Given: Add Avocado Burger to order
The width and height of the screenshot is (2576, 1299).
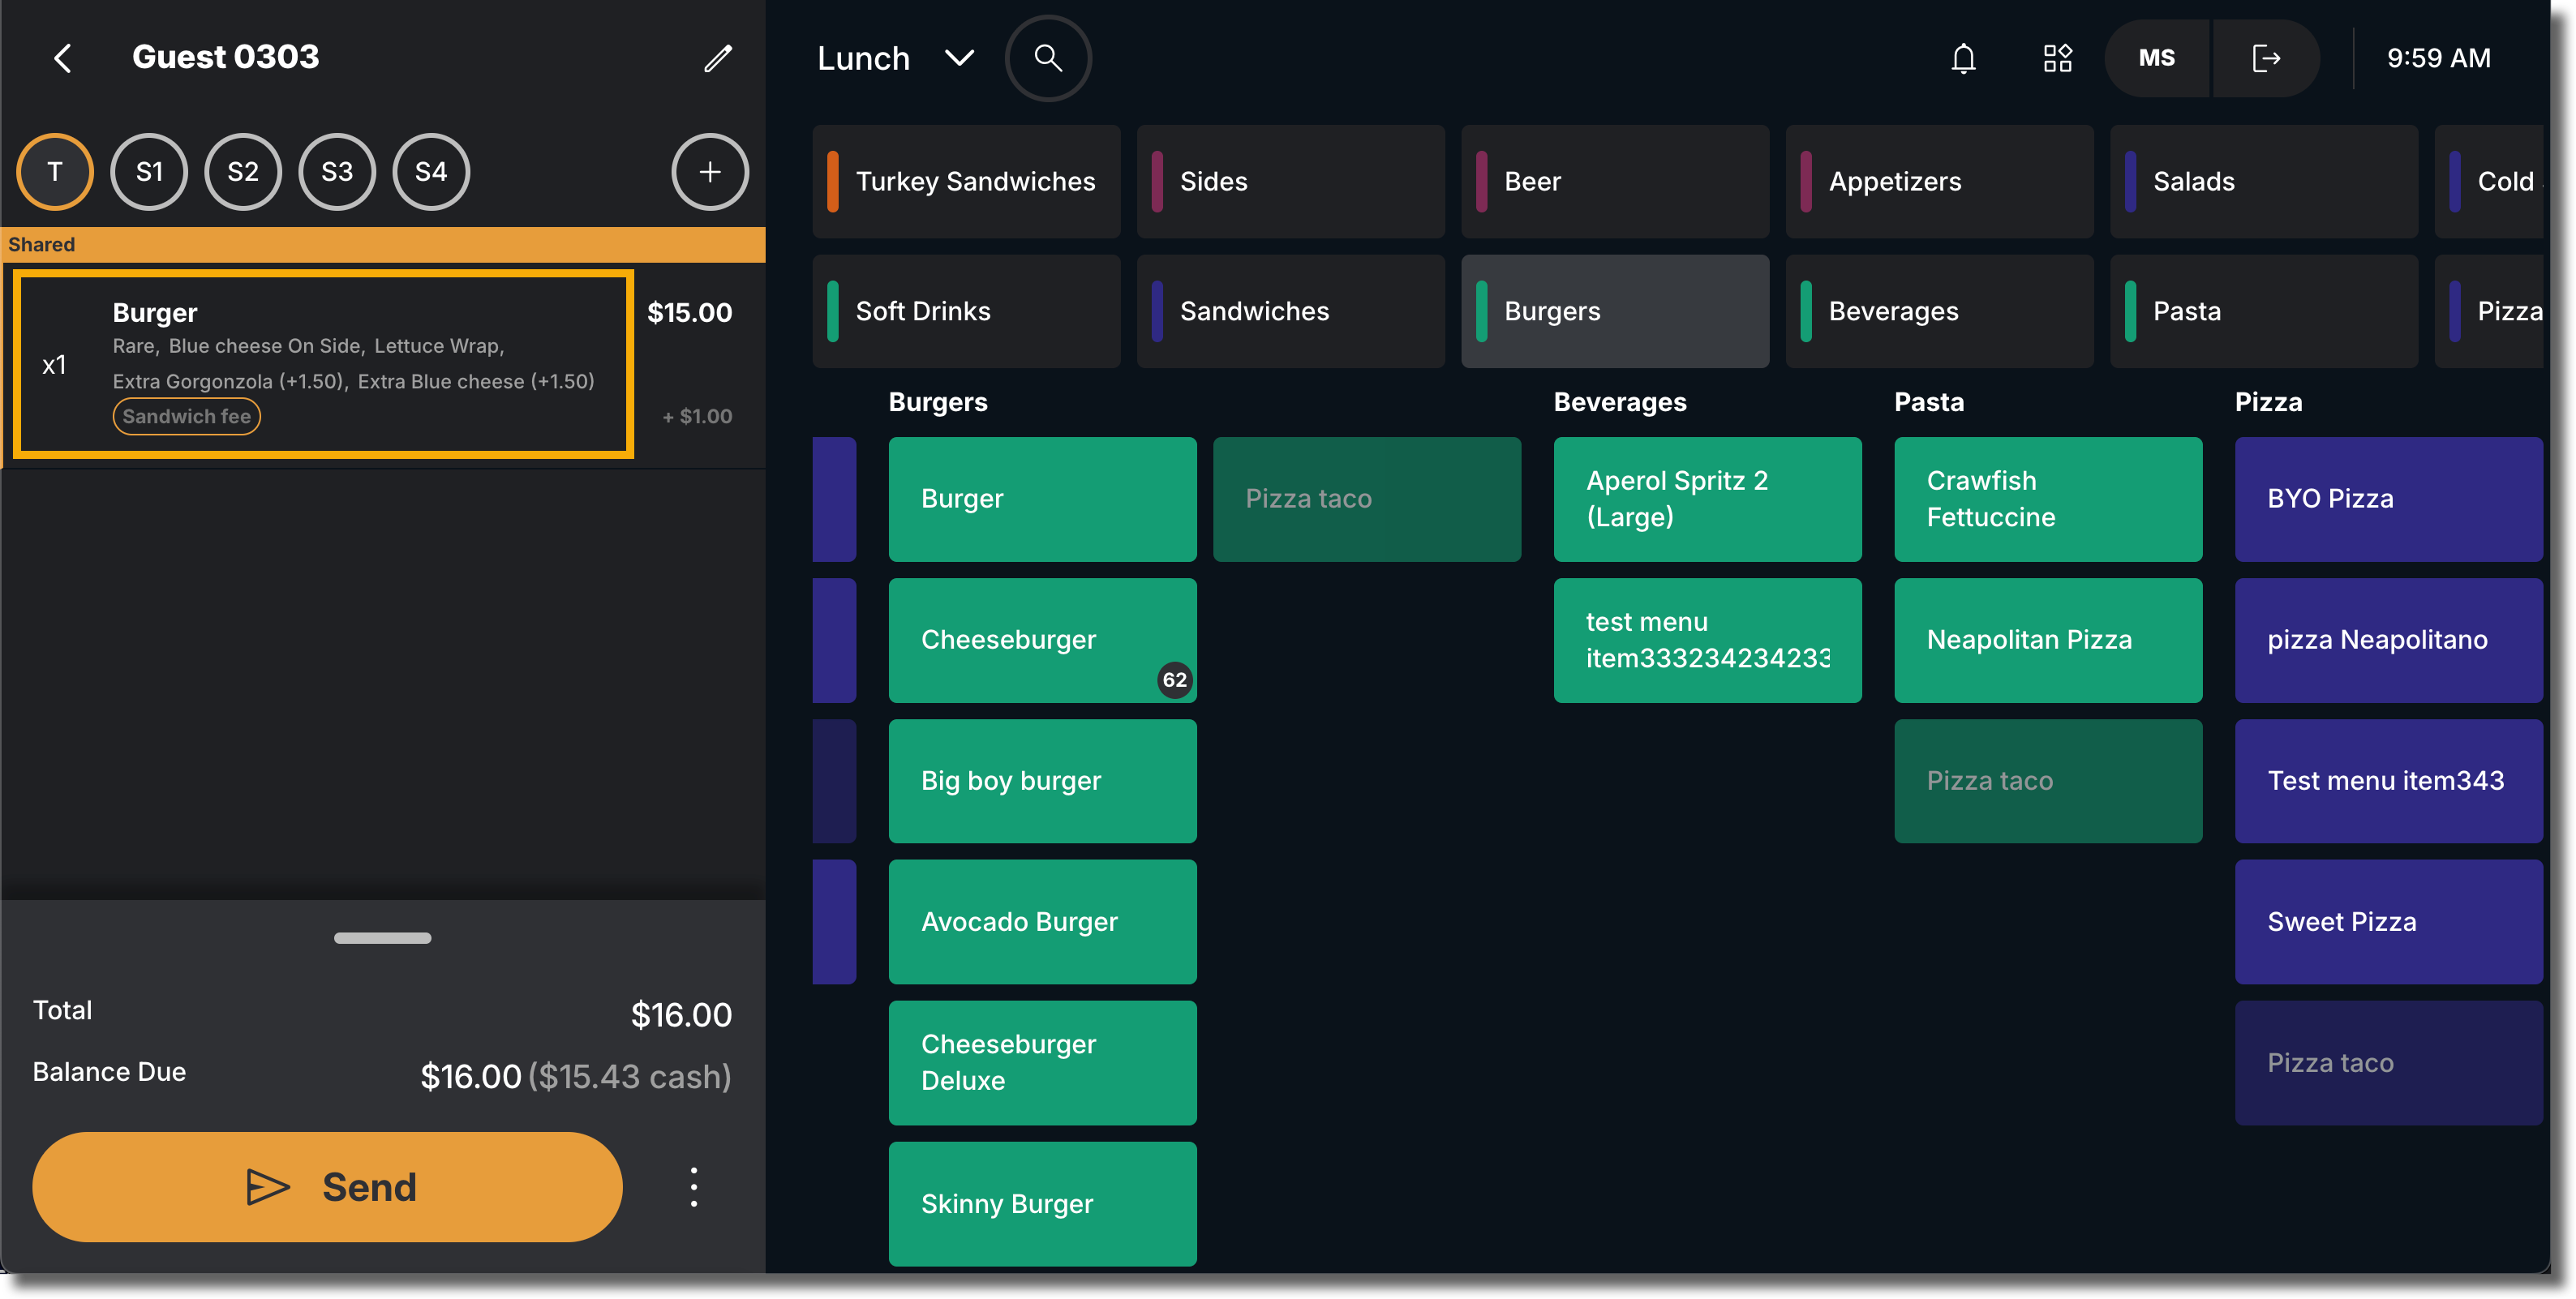Looking at the screenshot, I should coord(1042,922).
